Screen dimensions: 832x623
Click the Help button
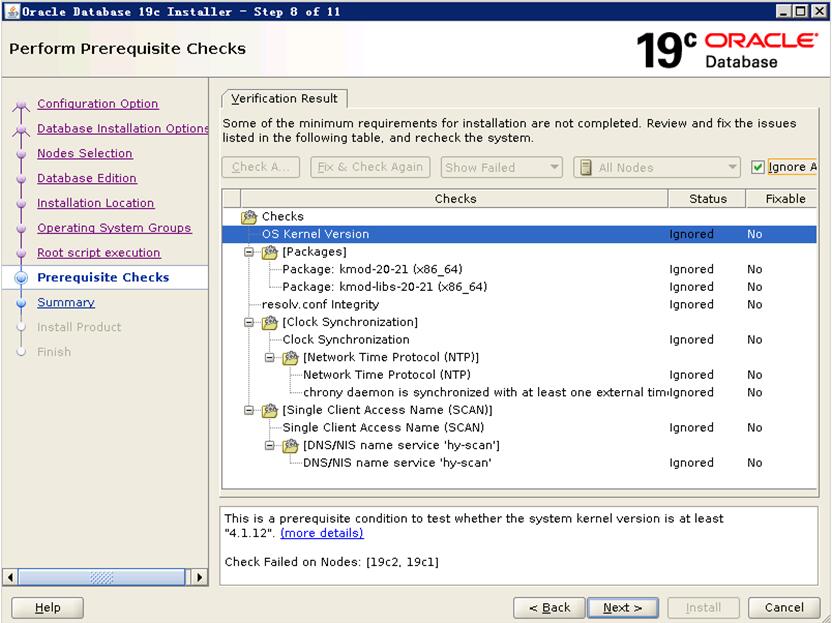pyautogui.click(x=48, y=608)
